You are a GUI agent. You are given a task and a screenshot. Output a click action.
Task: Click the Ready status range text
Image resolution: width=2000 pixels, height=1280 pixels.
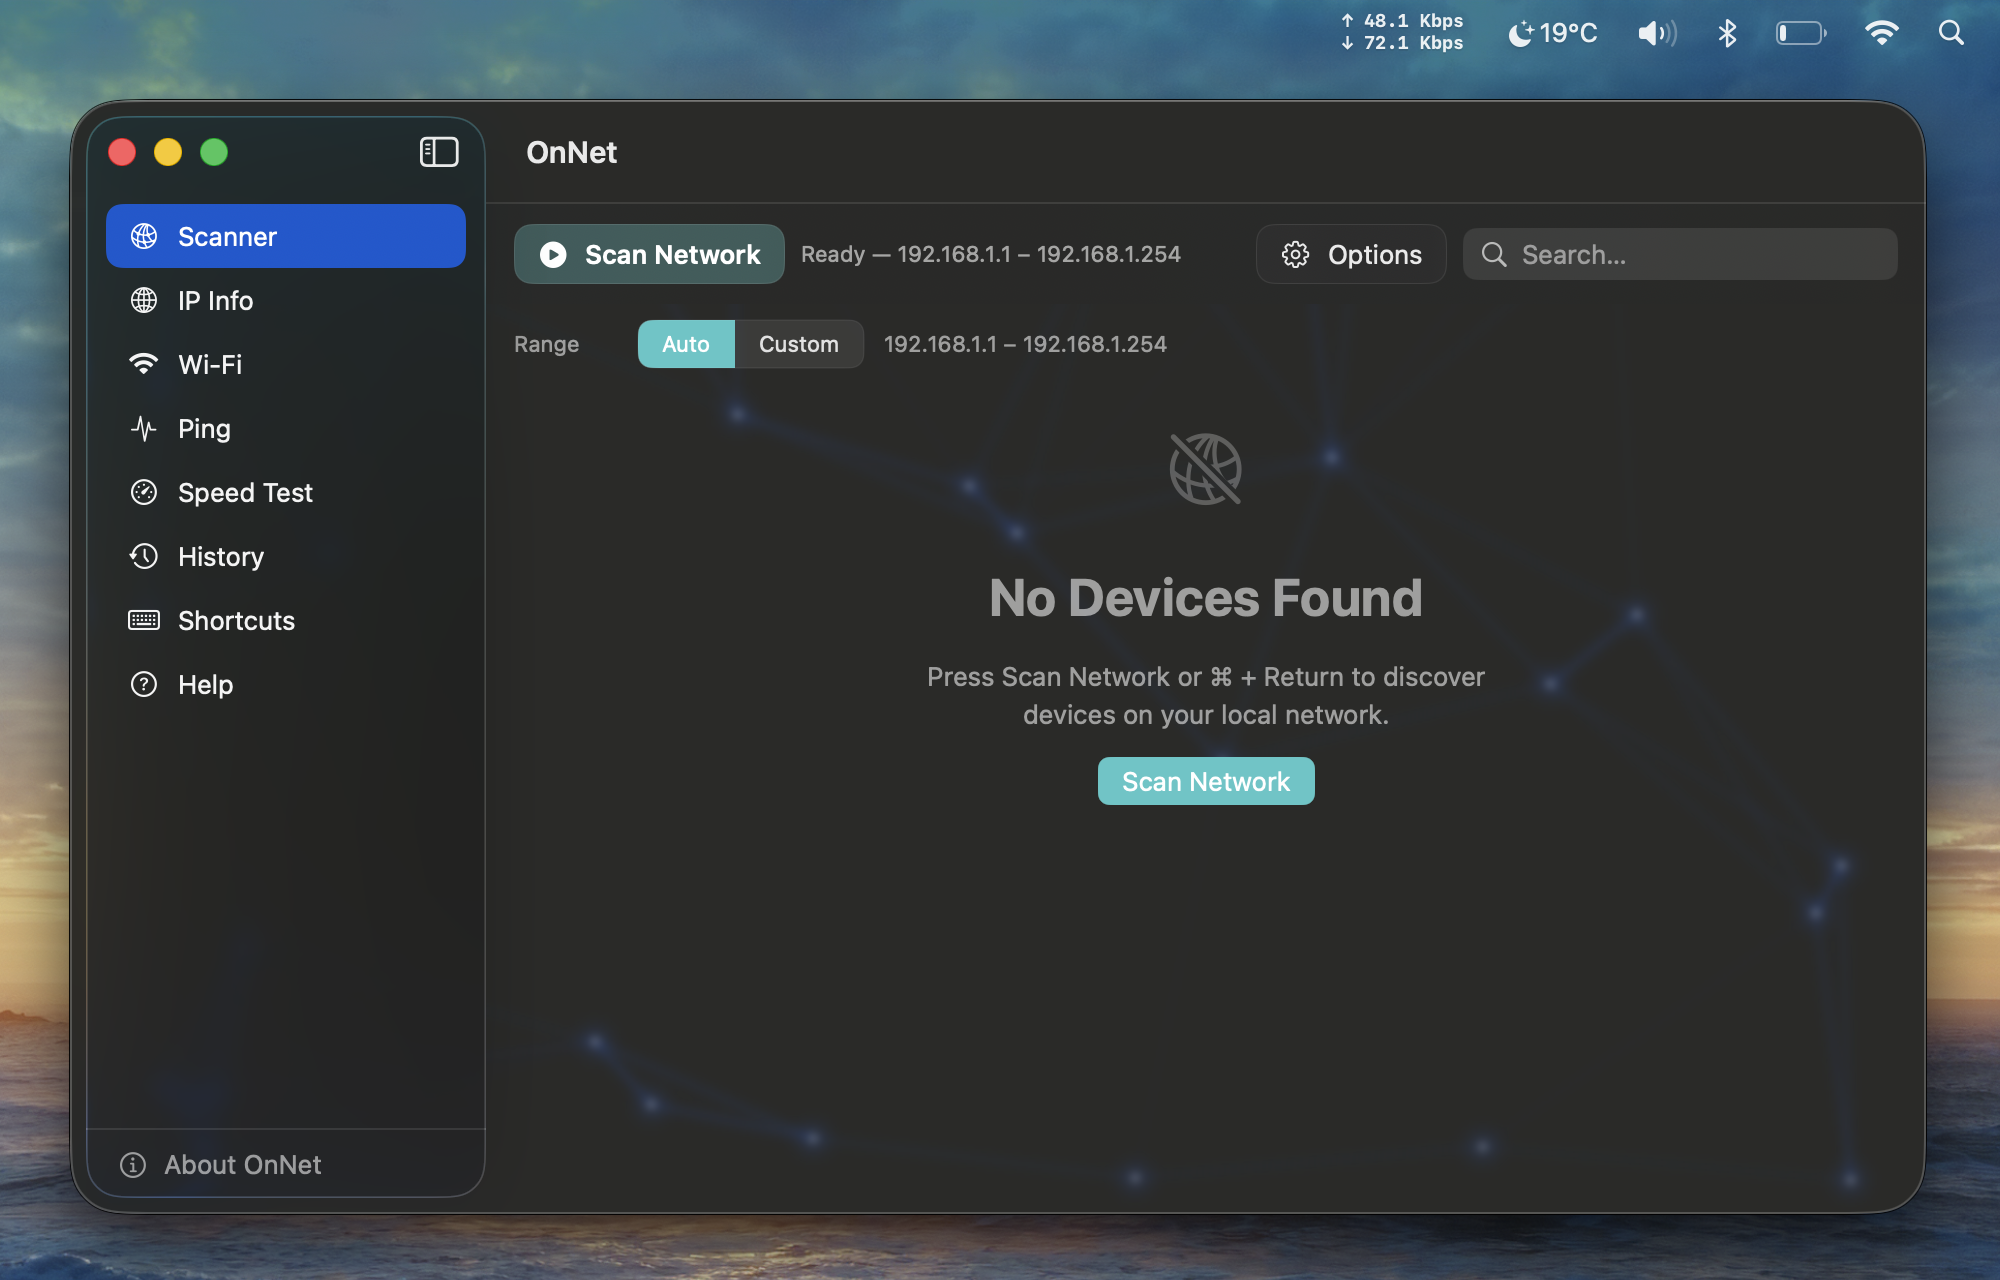tap(991, 254)
